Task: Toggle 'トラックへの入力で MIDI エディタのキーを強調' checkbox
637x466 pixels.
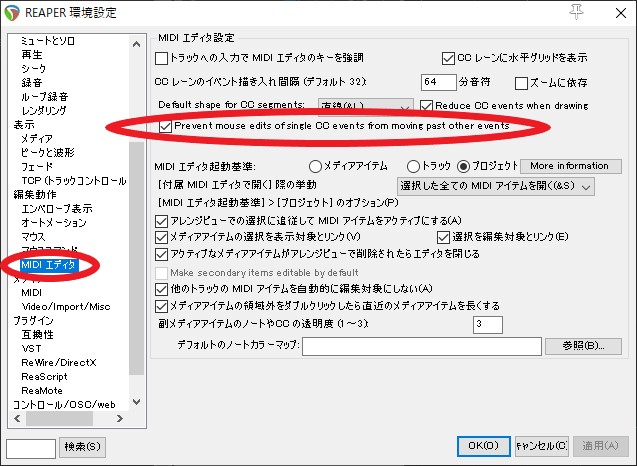Action: click(x=161, y=59)
